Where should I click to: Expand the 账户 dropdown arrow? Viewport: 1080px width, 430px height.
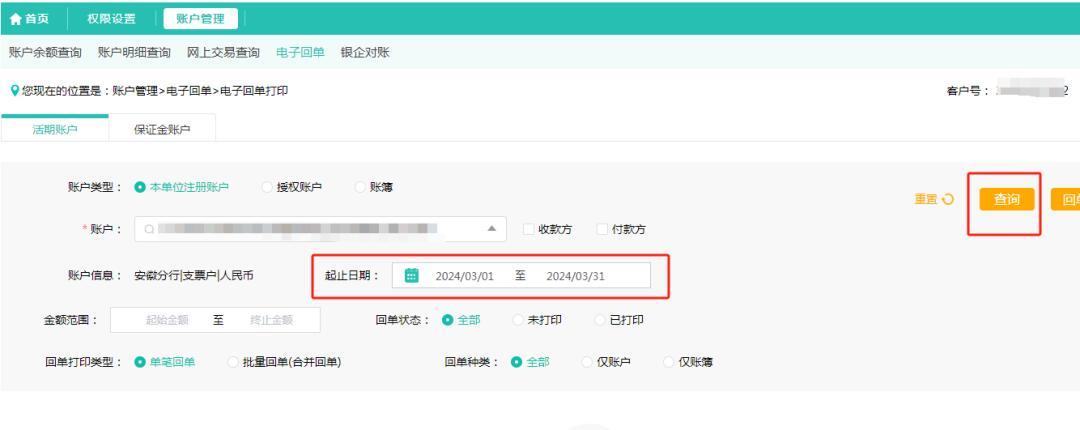(492, 229)
